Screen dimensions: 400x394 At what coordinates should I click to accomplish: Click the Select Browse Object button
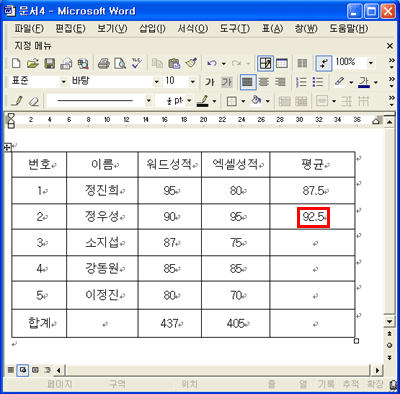coord(389,345)
